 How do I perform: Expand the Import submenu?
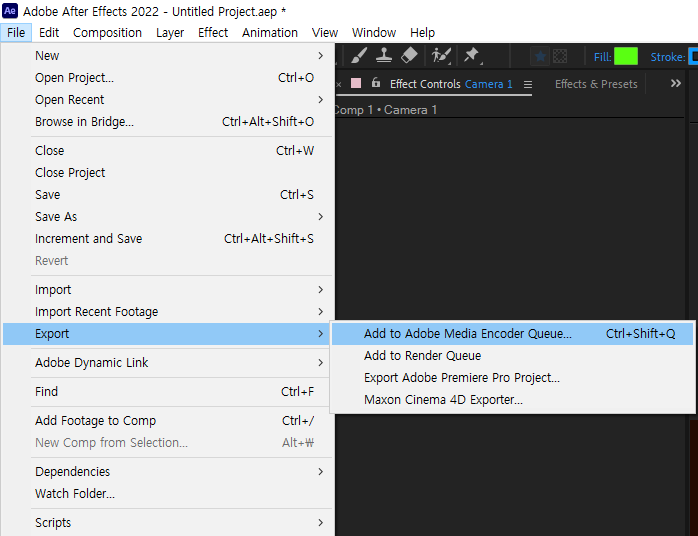point(167,290)
